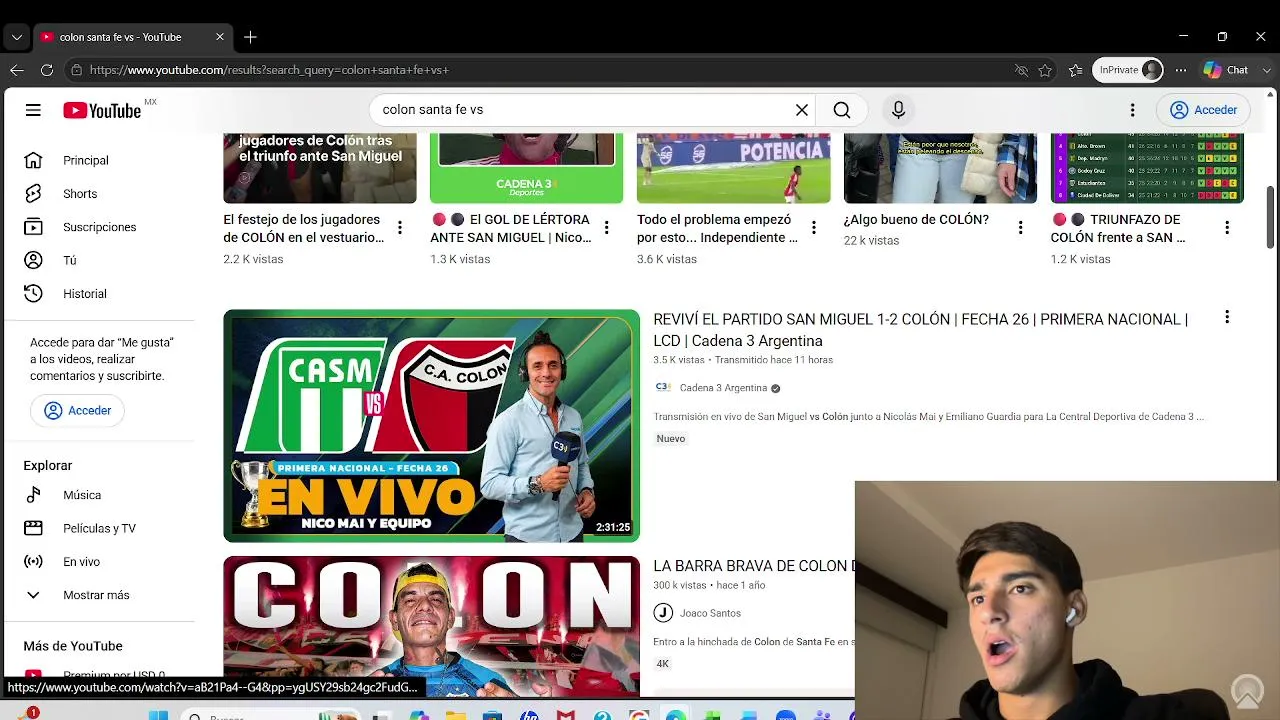Open options for 'Todo el problema empezó' short
The image size is (1280, 720).
813,229
